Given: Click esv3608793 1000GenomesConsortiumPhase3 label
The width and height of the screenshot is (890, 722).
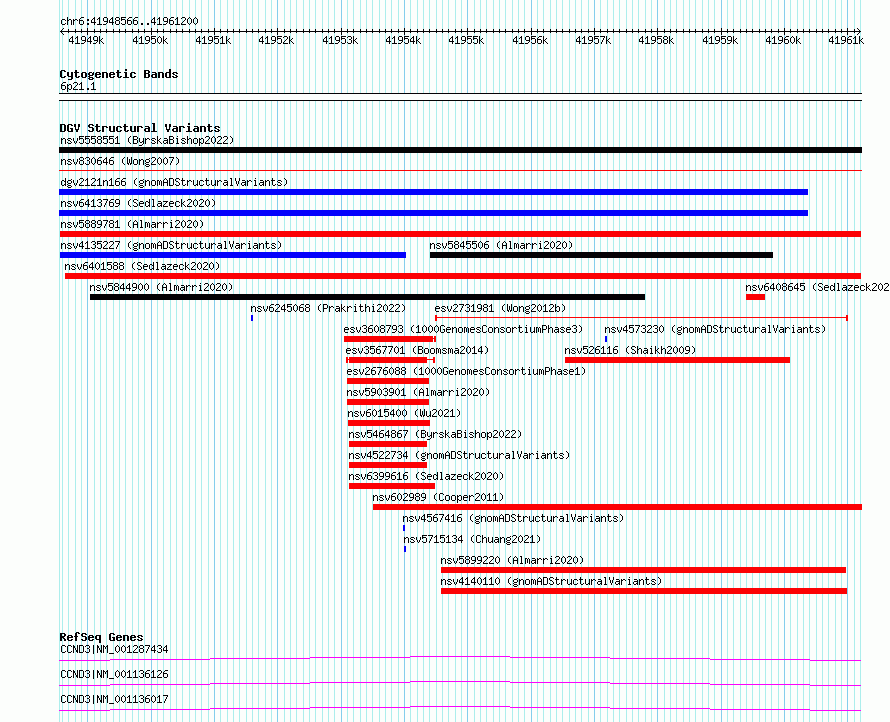Looking at the screenshot, I should click(463, 329).
